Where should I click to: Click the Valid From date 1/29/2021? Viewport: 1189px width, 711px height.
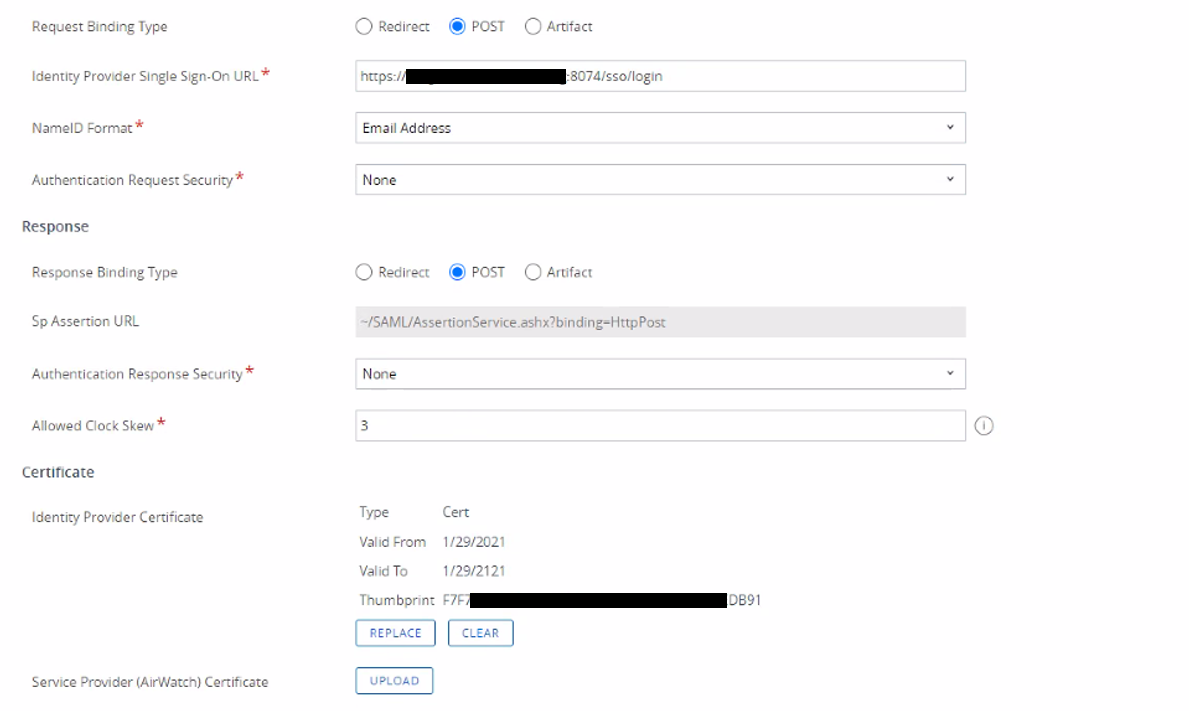tap(473, 542)
